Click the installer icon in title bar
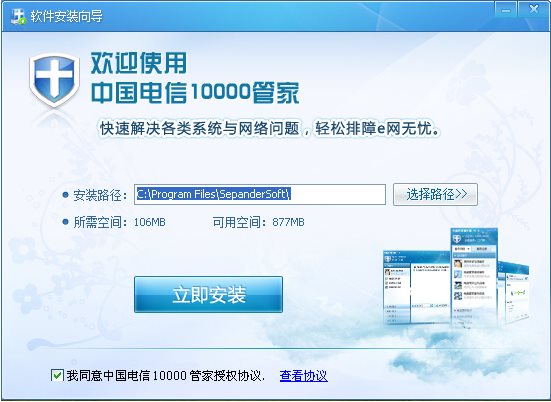 pyautogui.click(x=18, y=17)
